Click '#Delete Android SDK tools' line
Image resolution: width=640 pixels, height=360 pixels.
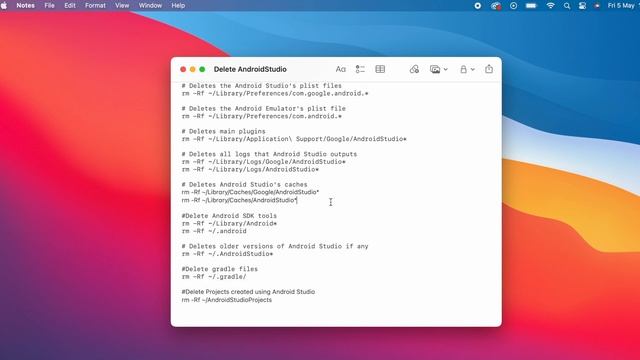tap(229, 216)
